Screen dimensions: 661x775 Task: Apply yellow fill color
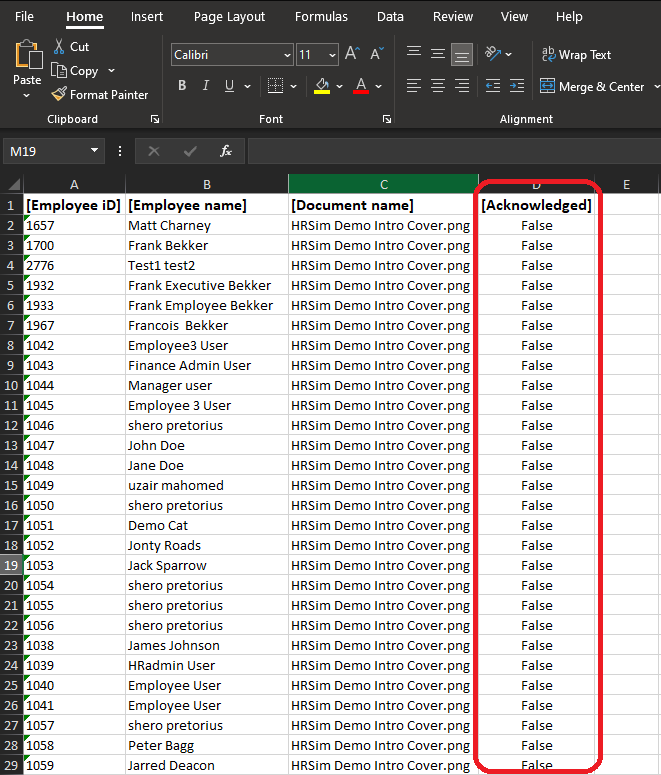point(322,86)
